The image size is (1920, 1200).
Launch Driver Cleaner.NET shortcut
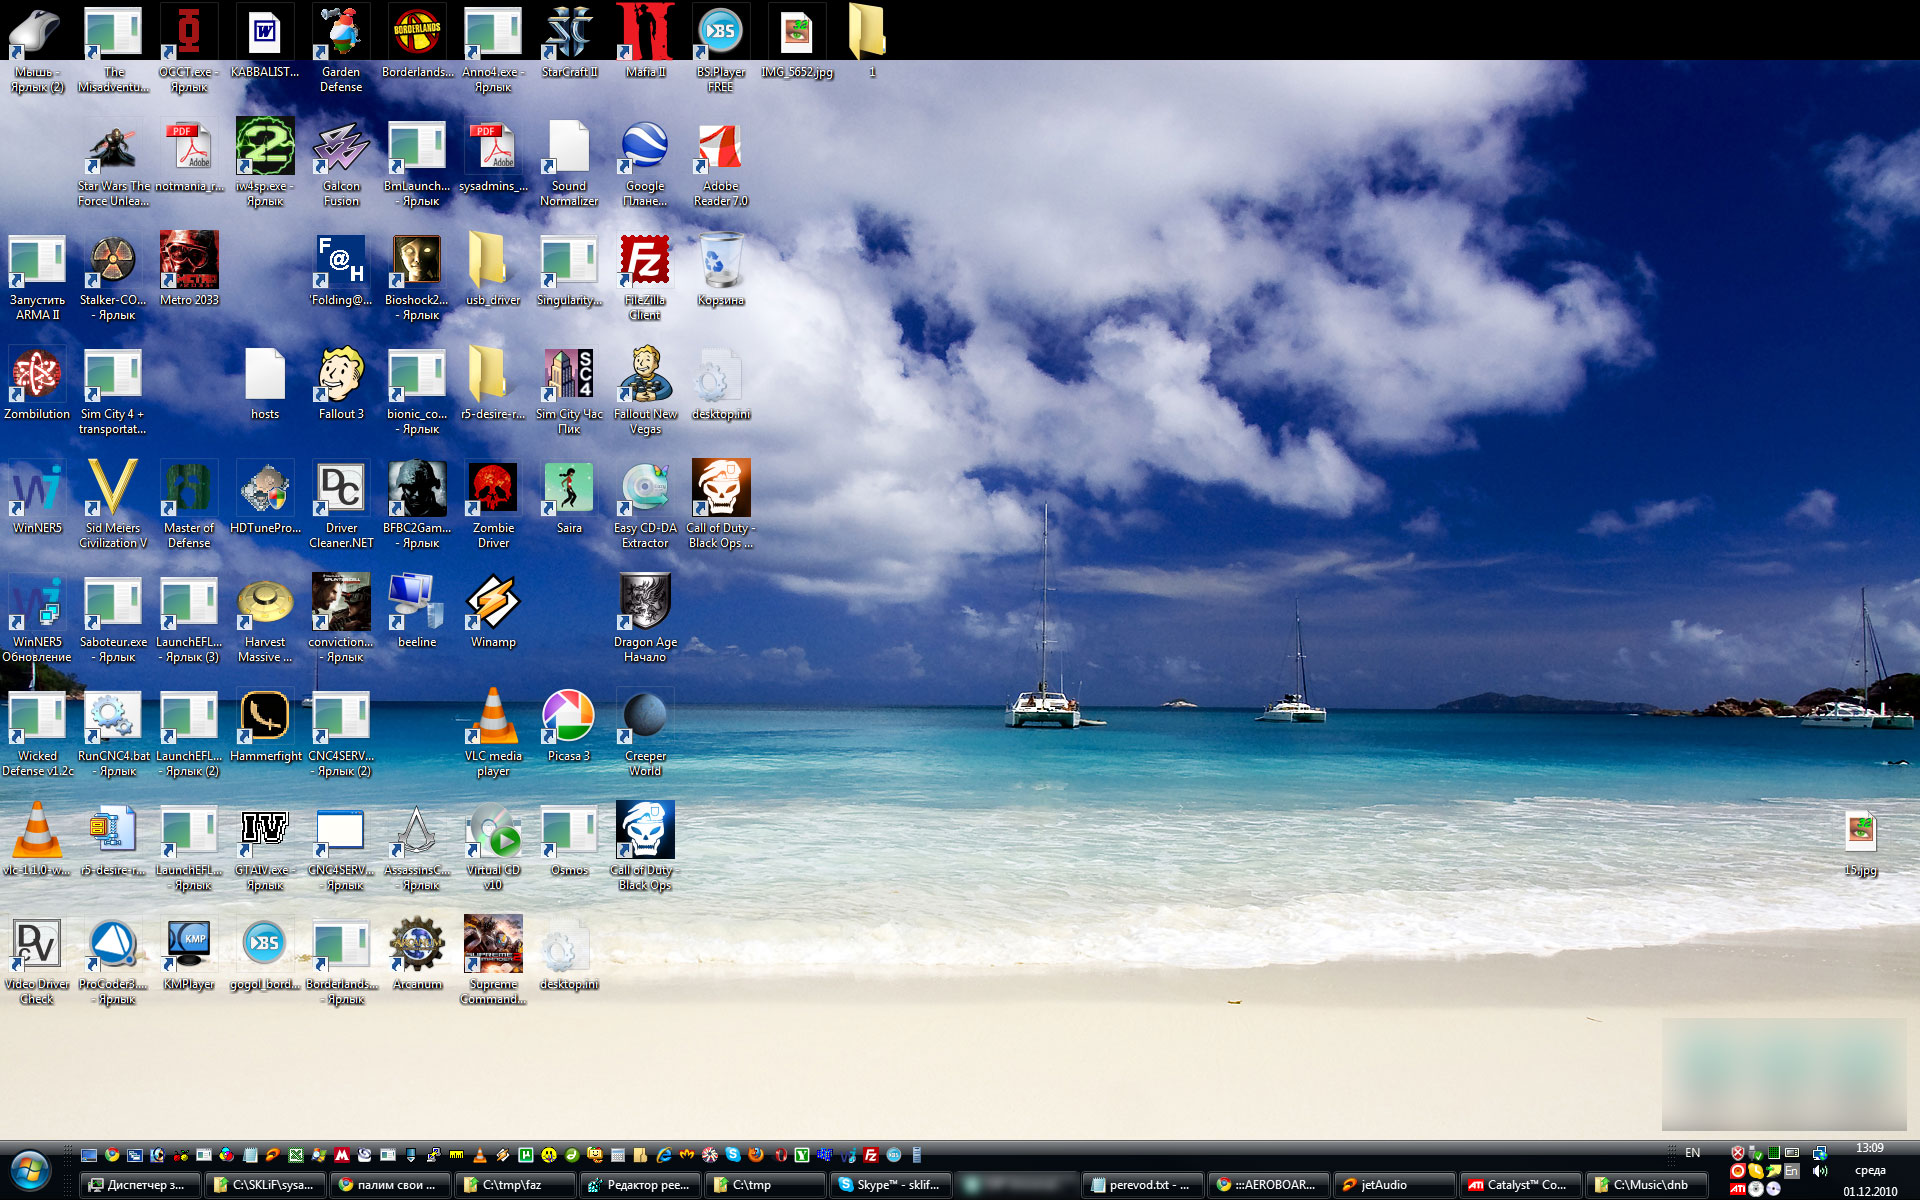(x=341, y=504)
